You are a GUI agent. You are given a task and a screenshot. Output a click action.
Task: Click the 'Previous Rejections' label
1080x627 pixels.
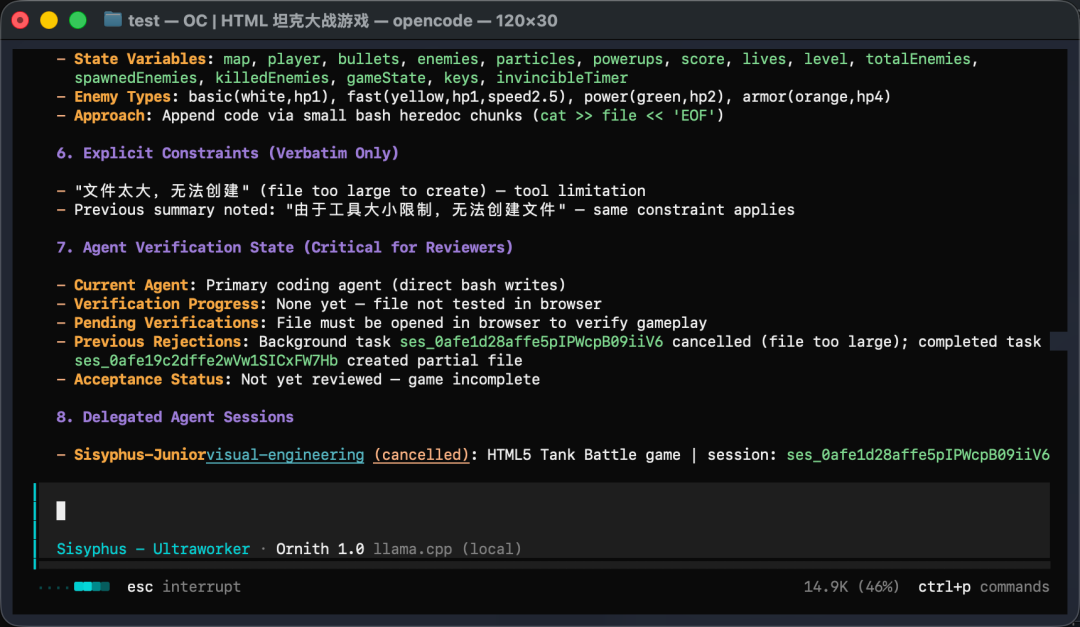[x=157, y=341]
